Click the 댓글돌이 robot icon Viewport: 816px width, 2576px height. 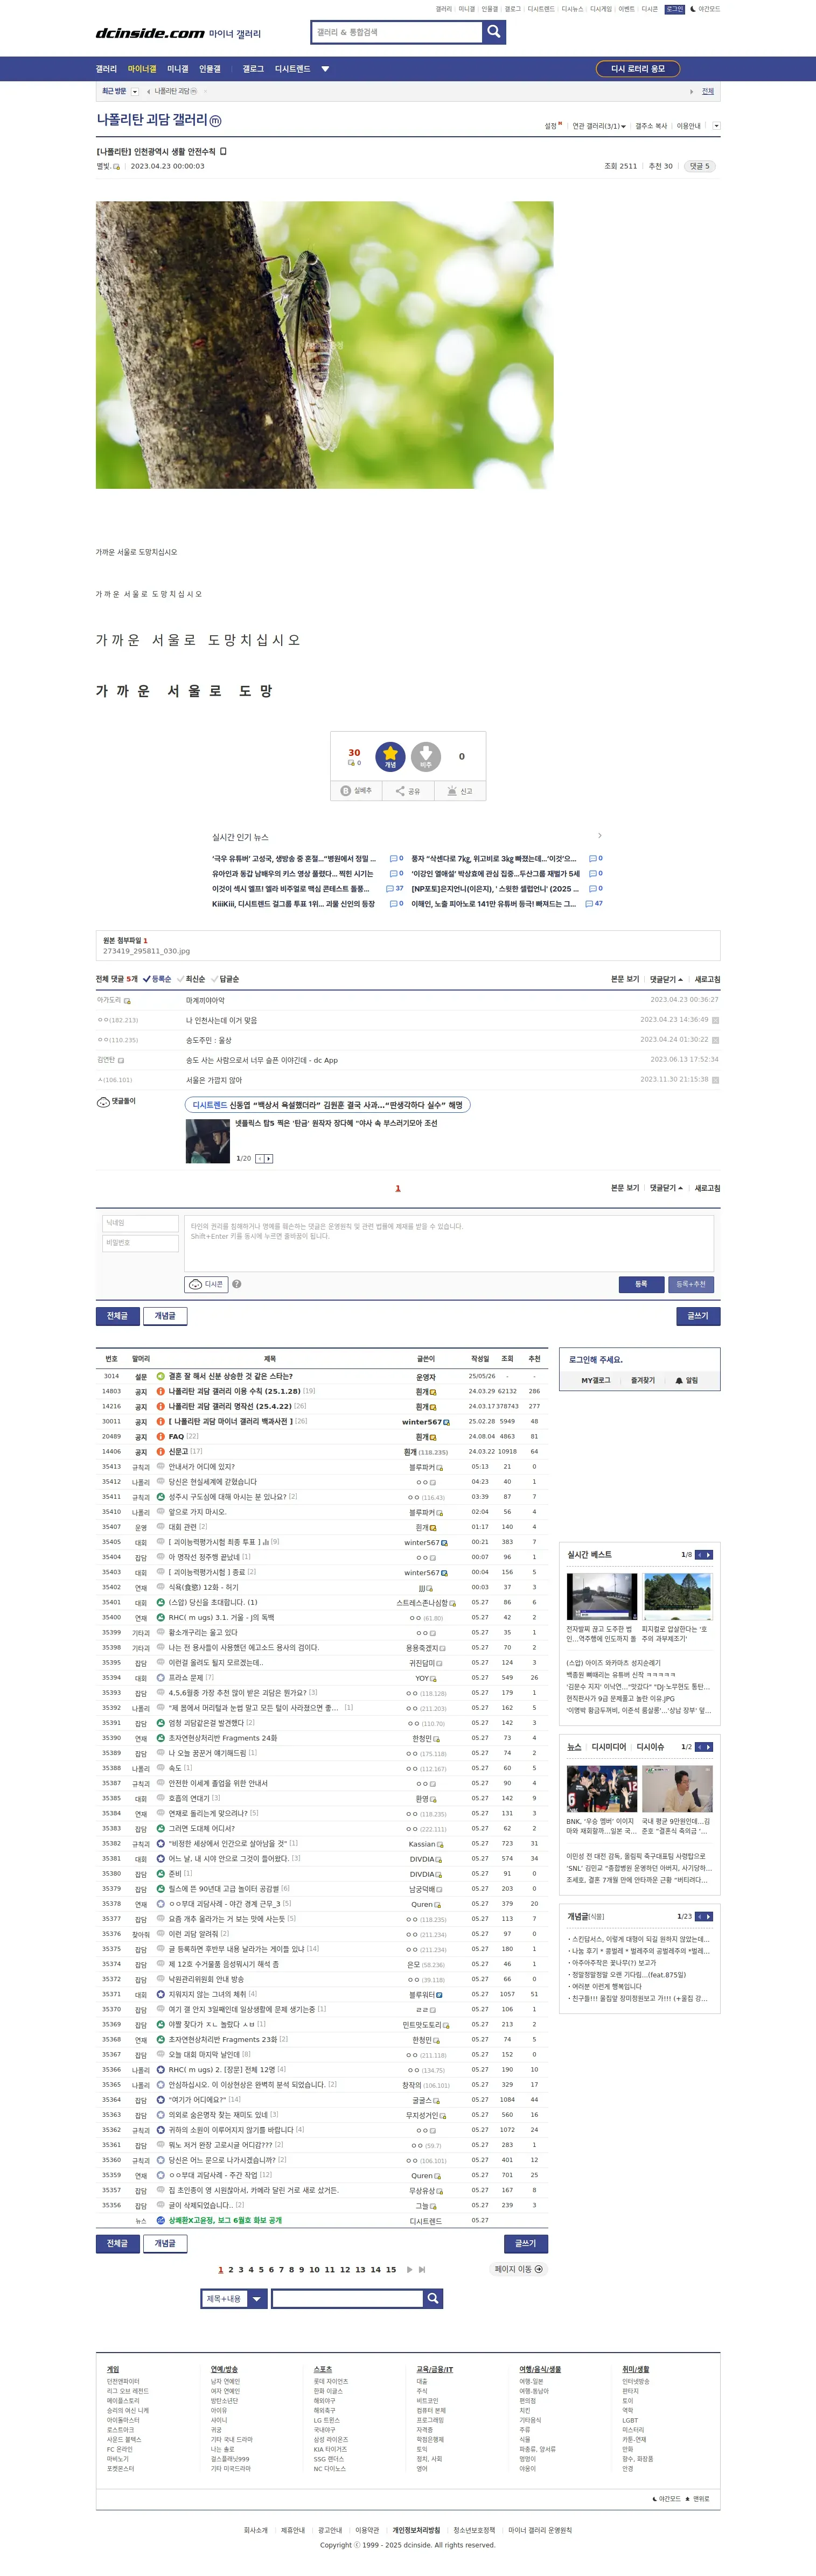103,1102
